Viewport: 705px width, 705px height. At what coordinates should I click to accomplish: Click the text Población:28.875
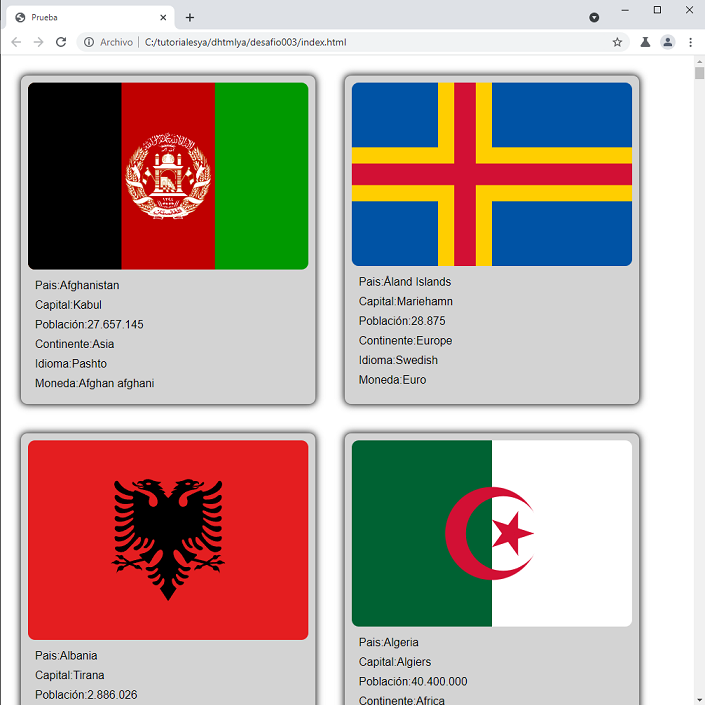click(402, 321)
